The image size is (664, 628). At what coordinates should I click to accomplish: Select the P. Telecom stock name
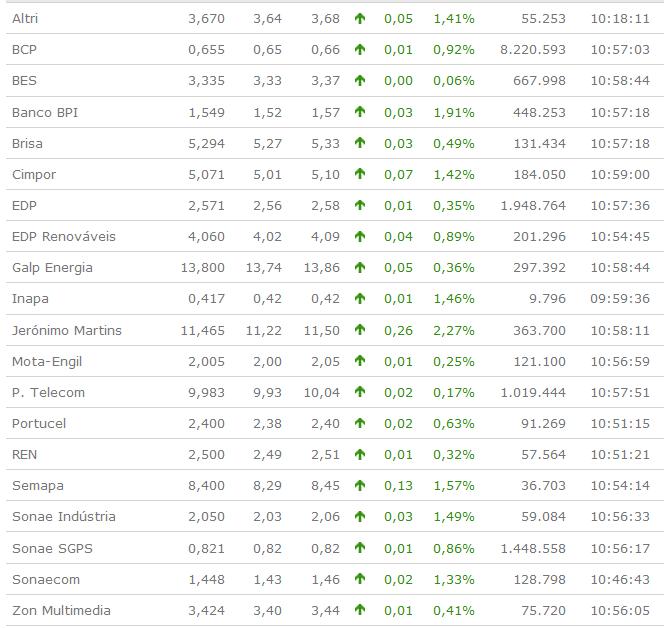click(x=48, y=393)
